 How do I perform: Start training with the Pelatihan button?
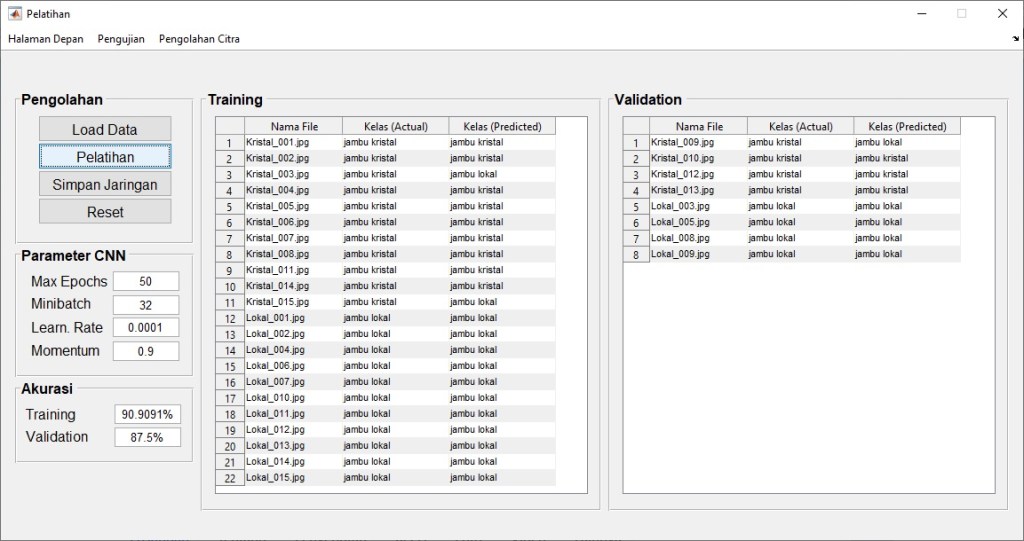105,157
